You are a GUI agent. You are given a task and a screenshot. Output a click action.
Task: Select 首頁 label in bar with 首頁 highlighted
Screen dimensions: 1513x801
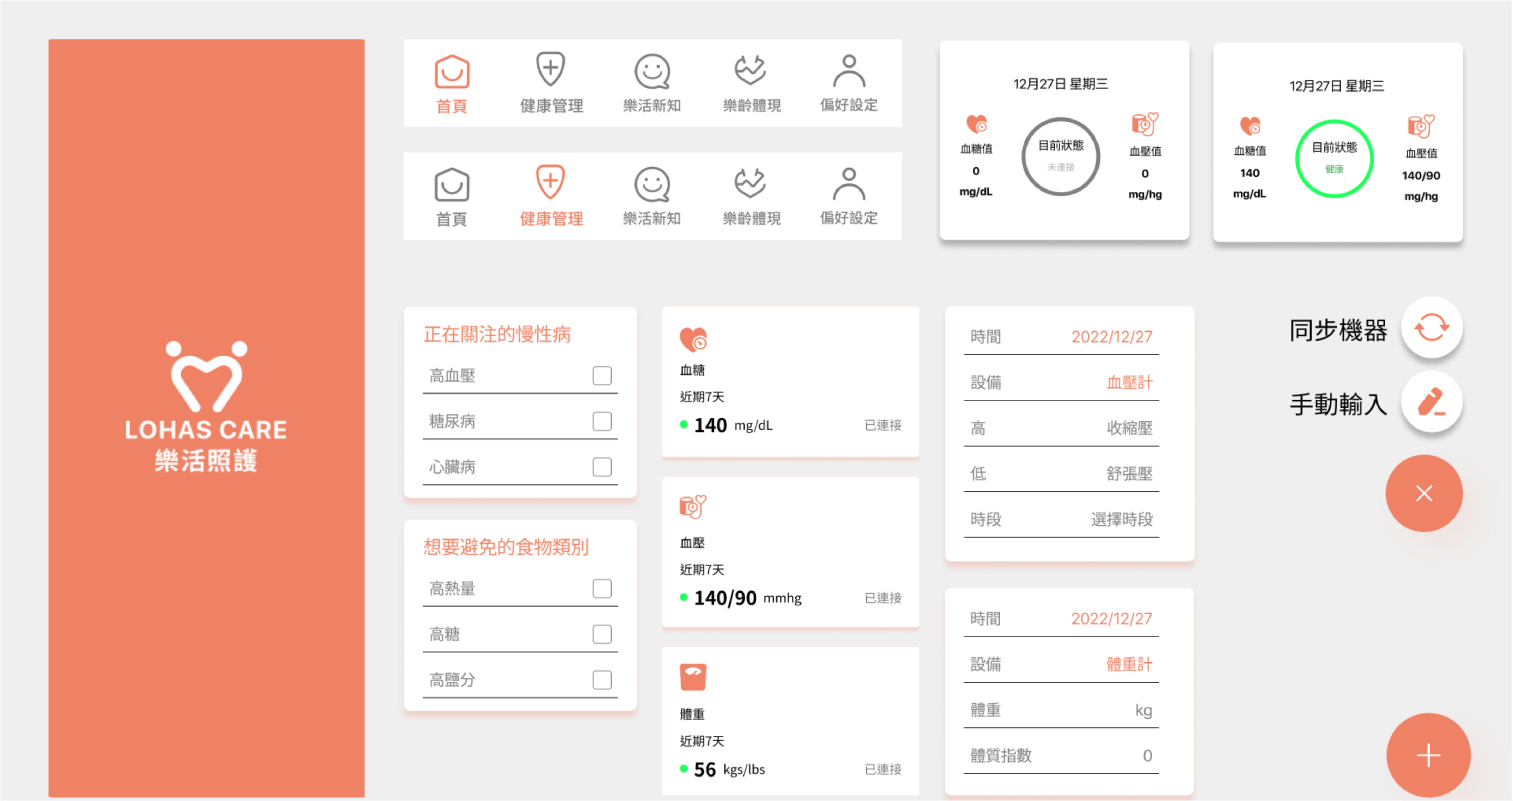click(x=452, y=106)
